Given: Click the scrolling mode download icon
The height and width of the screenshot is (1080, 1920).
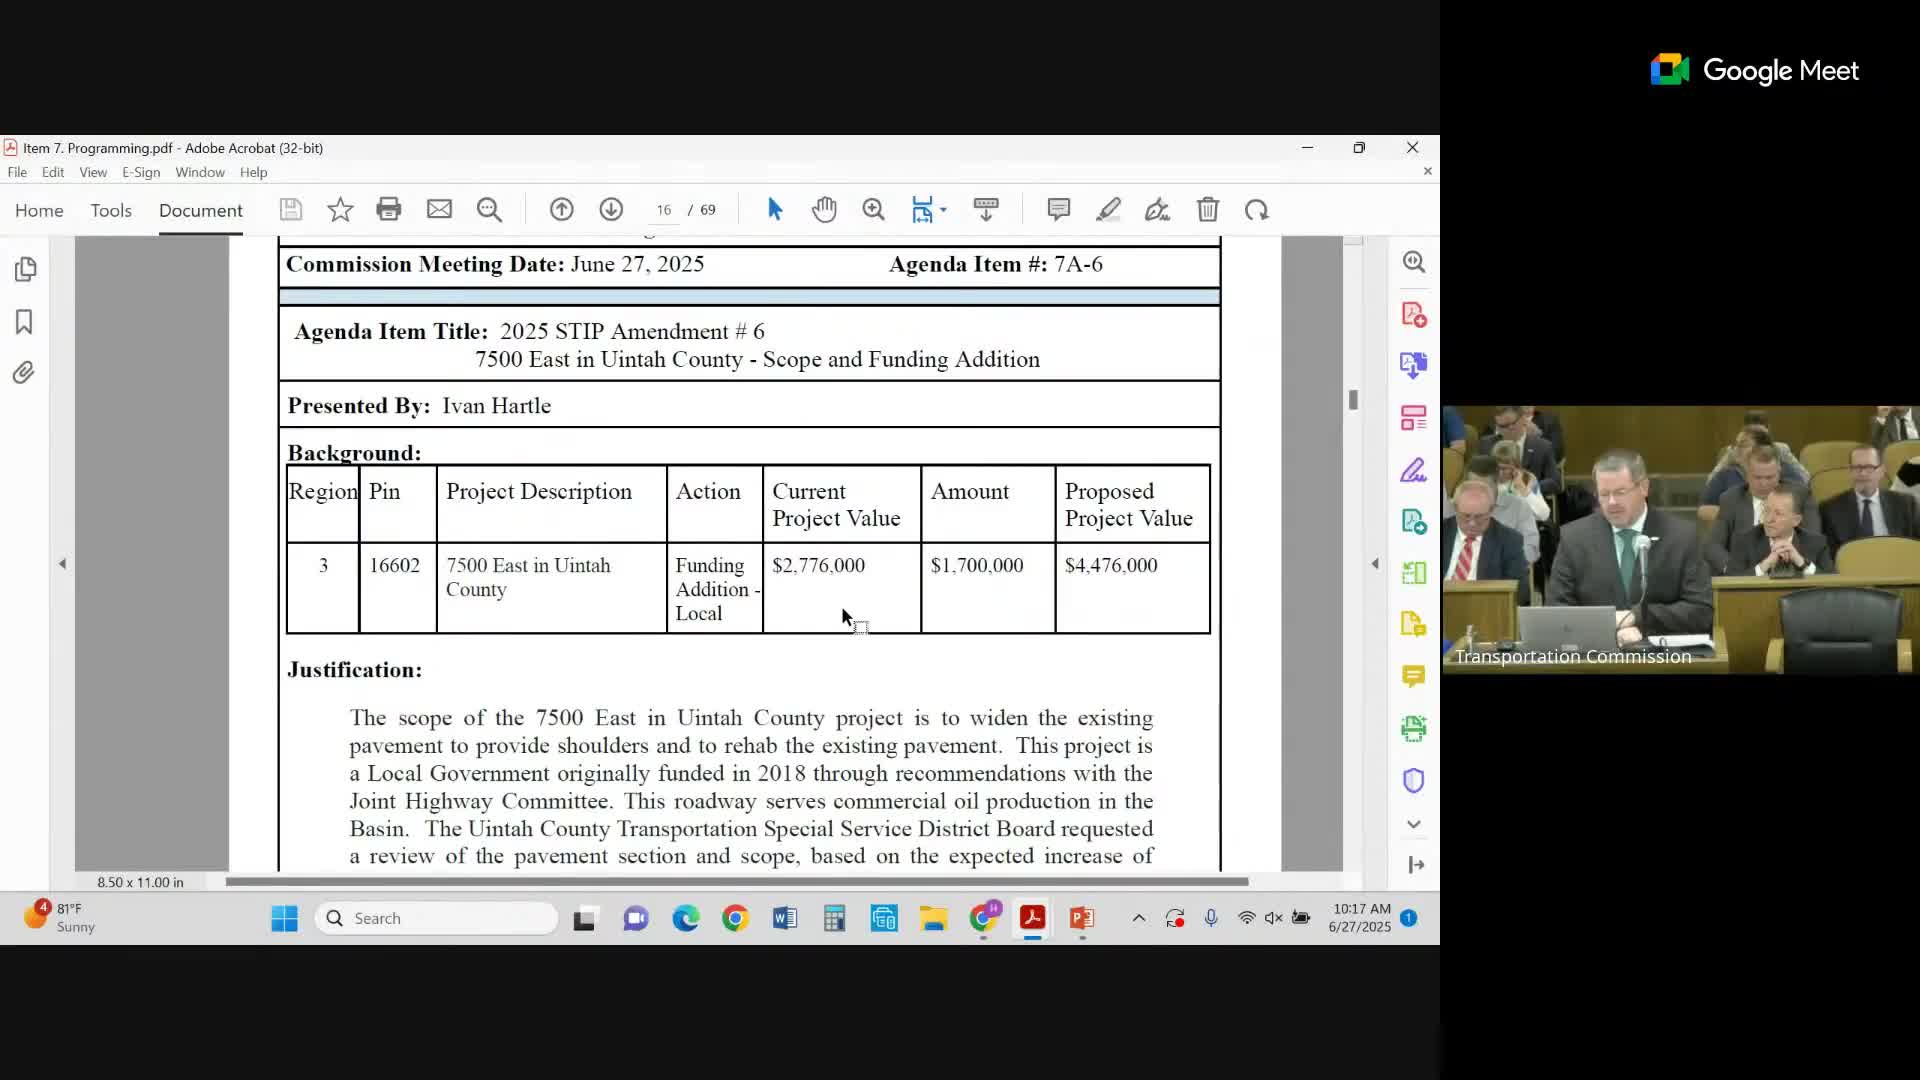Looking at the screenshot, I should [x=986, y=210].
